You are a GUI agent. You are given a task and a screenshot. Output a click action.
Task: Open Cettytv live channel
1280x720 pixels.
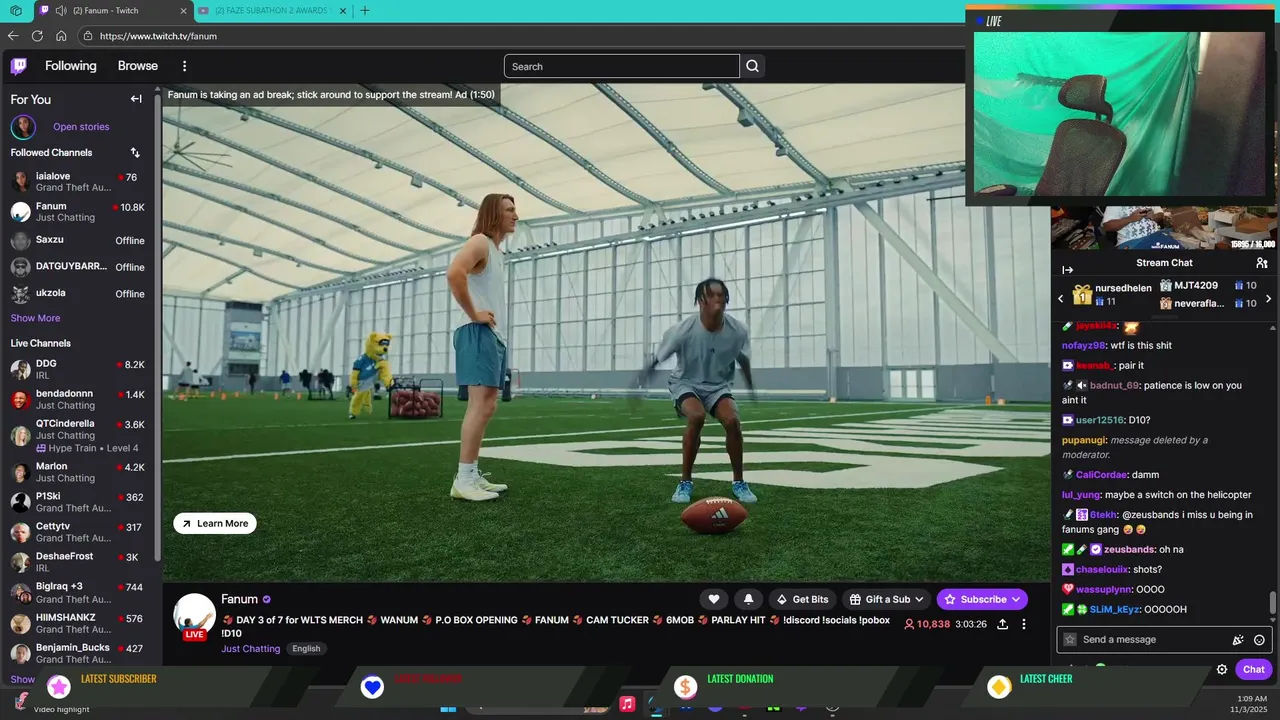(78, 532)
